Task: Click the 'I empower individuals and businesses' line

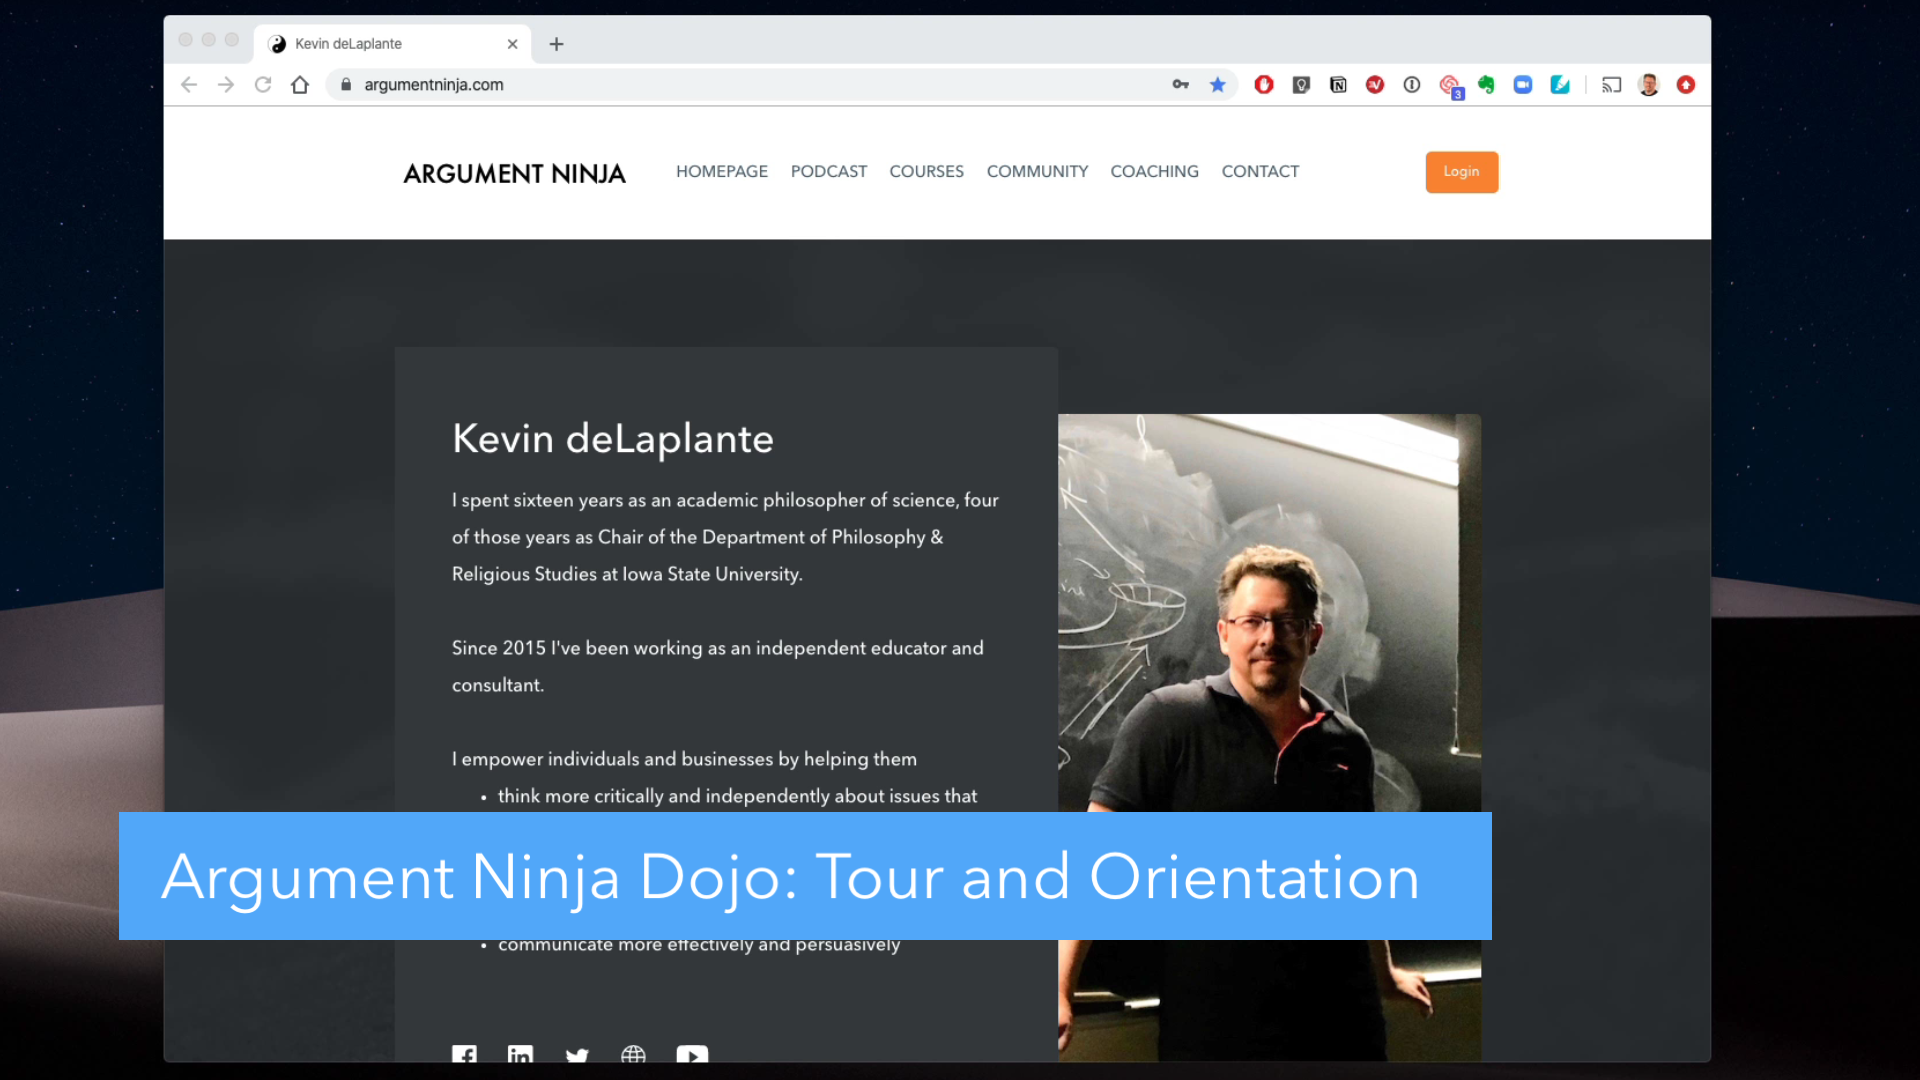Action: [x=684, y=759]
